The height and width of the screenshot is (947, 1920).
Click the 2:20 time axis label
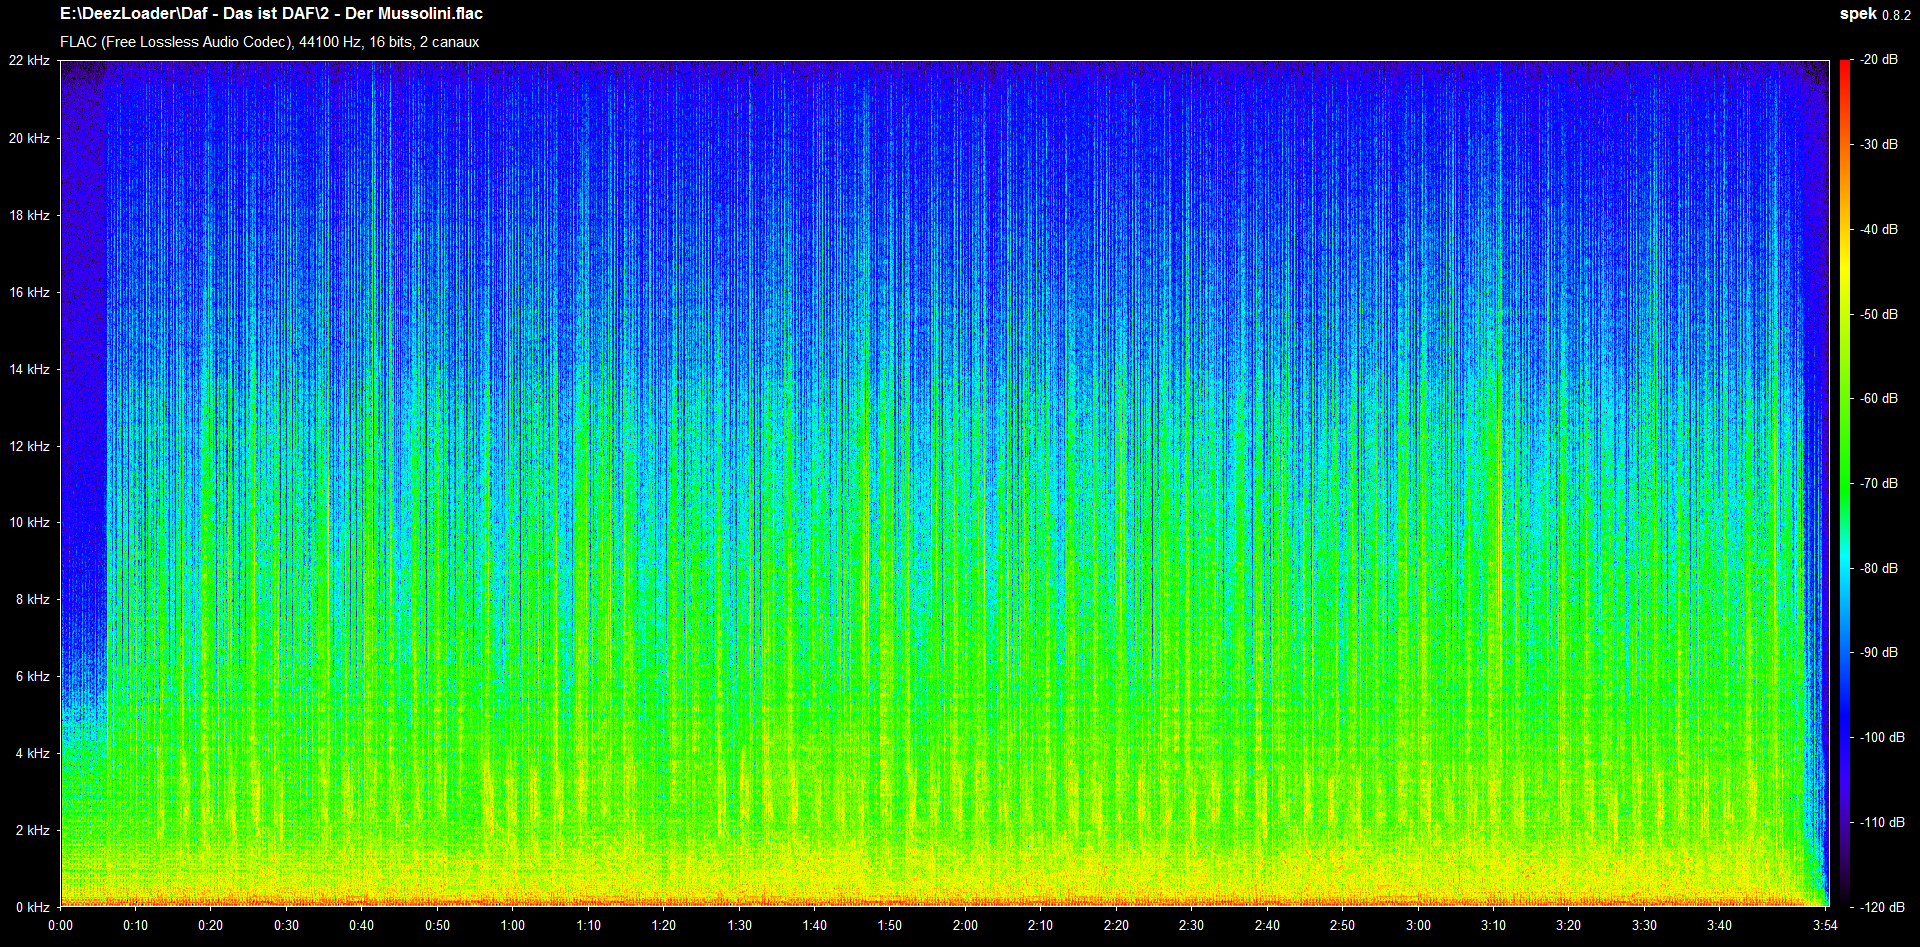(x=1116, y=925)
